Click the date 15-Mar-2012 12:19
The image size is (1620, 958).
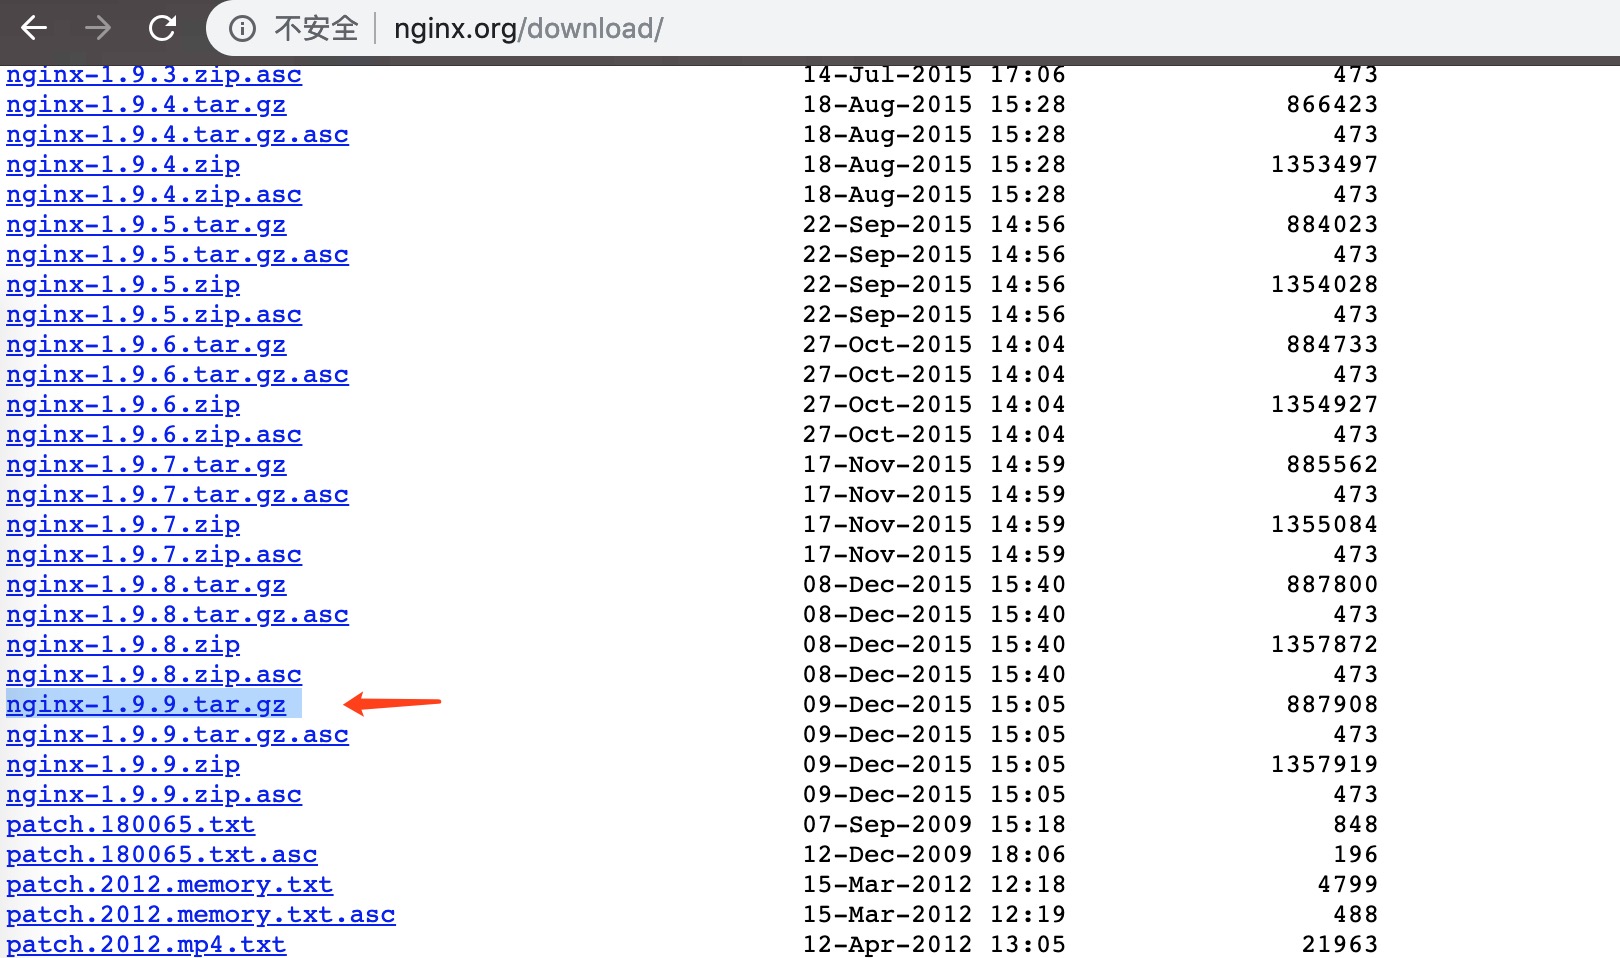934,915
